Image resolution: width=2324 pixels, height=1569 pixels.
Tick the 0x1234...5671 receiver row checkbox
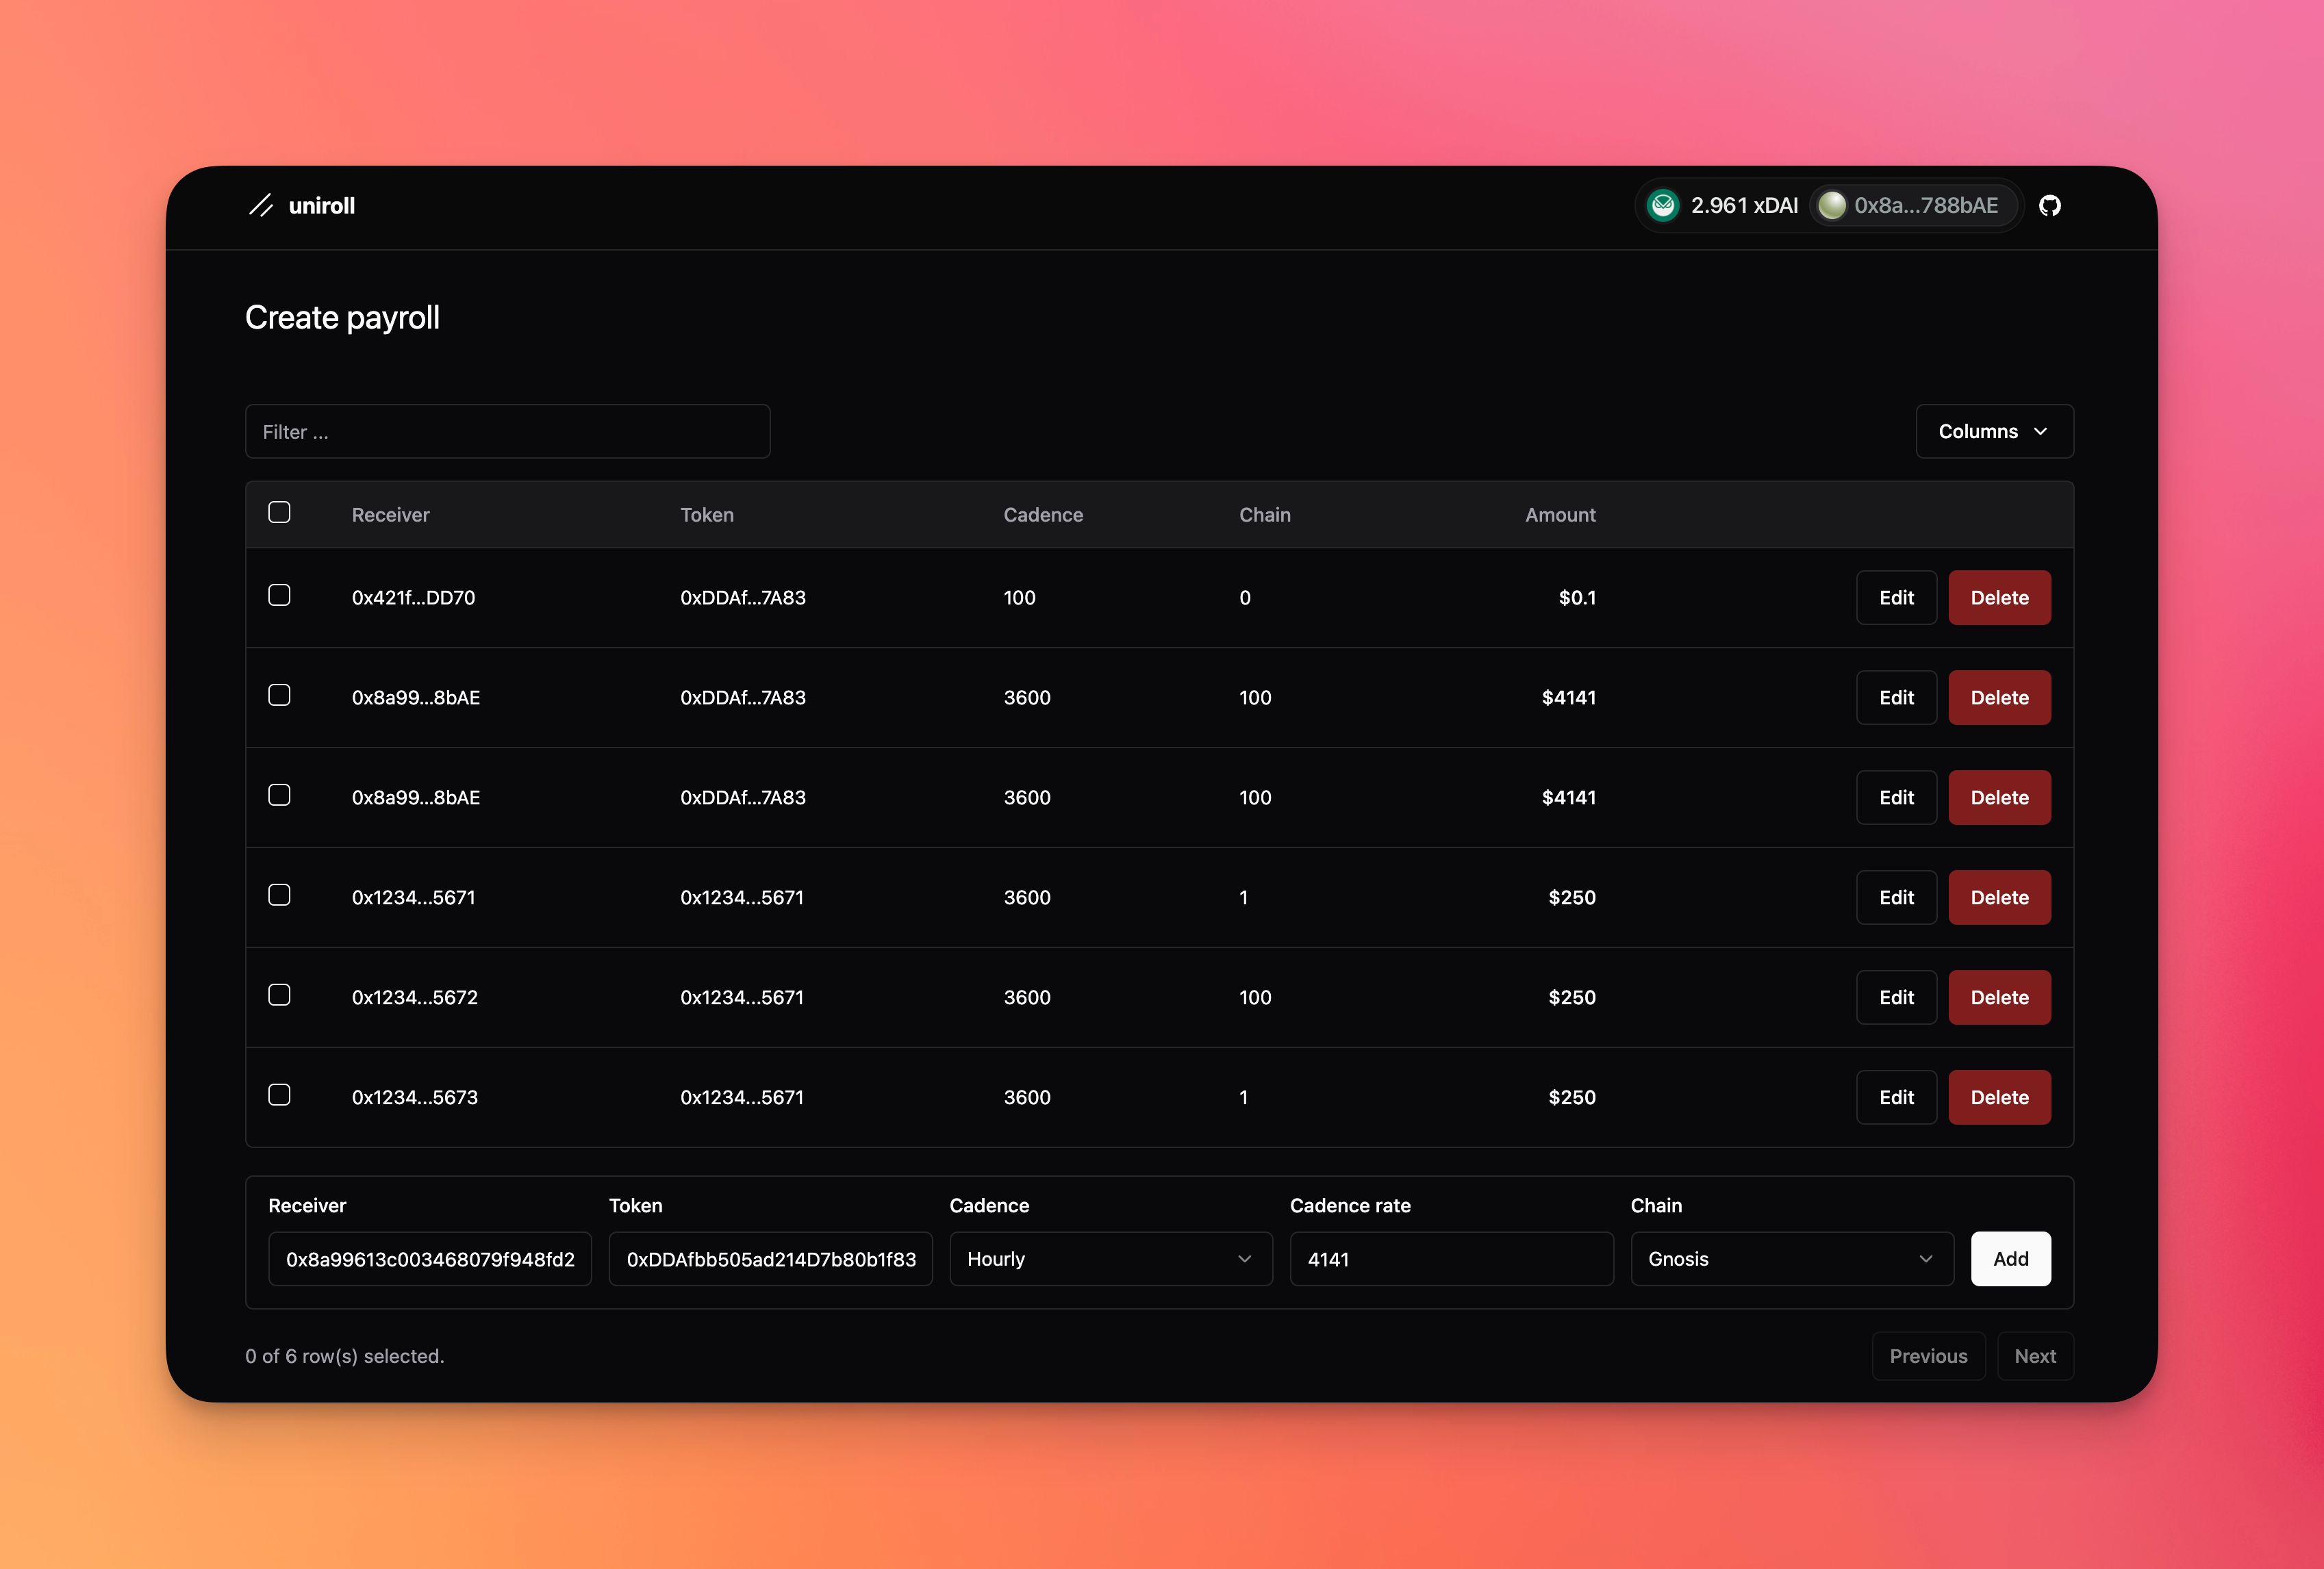[x=279, y=895]
